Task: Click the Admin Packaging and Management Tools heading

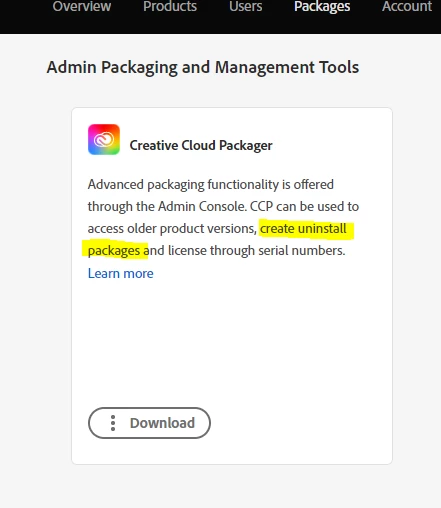Action: coord(203,68)
